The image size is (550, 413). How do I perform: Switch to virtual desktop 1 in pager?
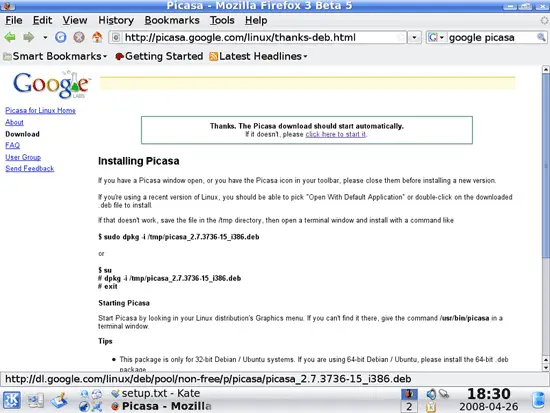pyautogui.click(x=409, y=394)
